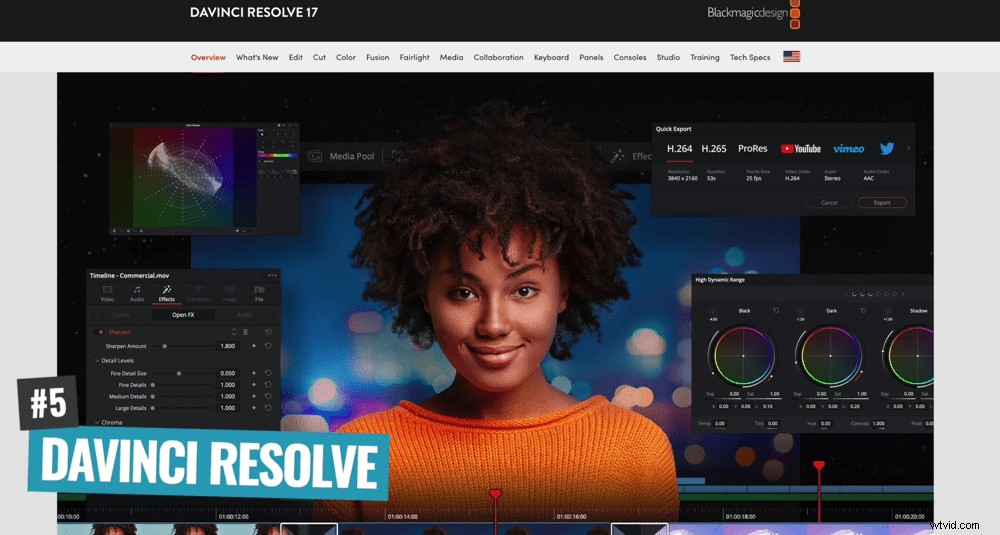Open the File icon in inspector

tap(259, 290)
